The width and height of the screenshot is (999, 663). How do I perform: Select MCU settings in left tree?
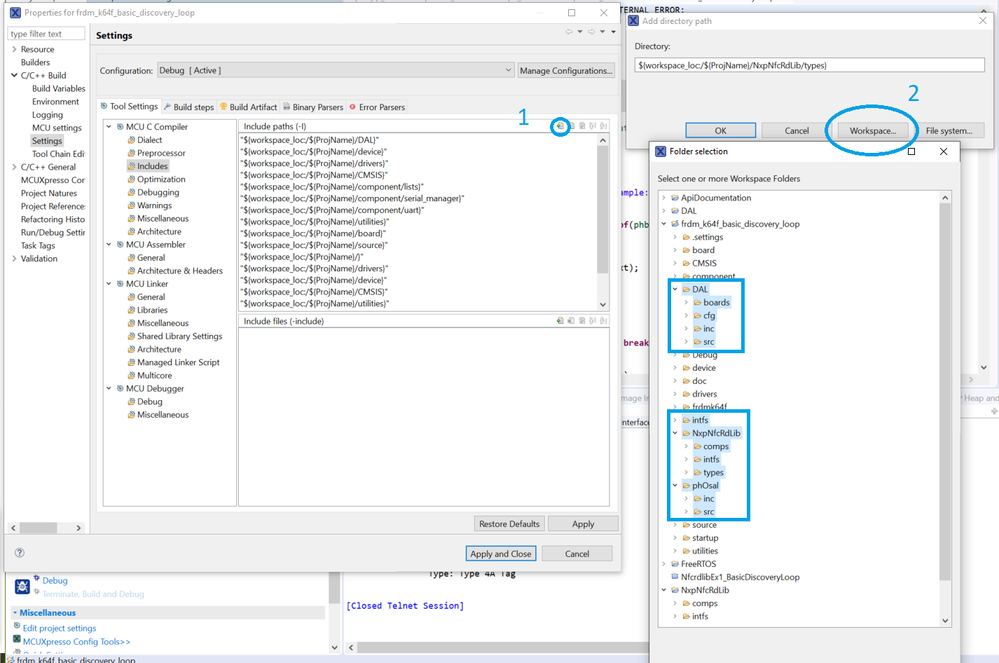(57, 127)
